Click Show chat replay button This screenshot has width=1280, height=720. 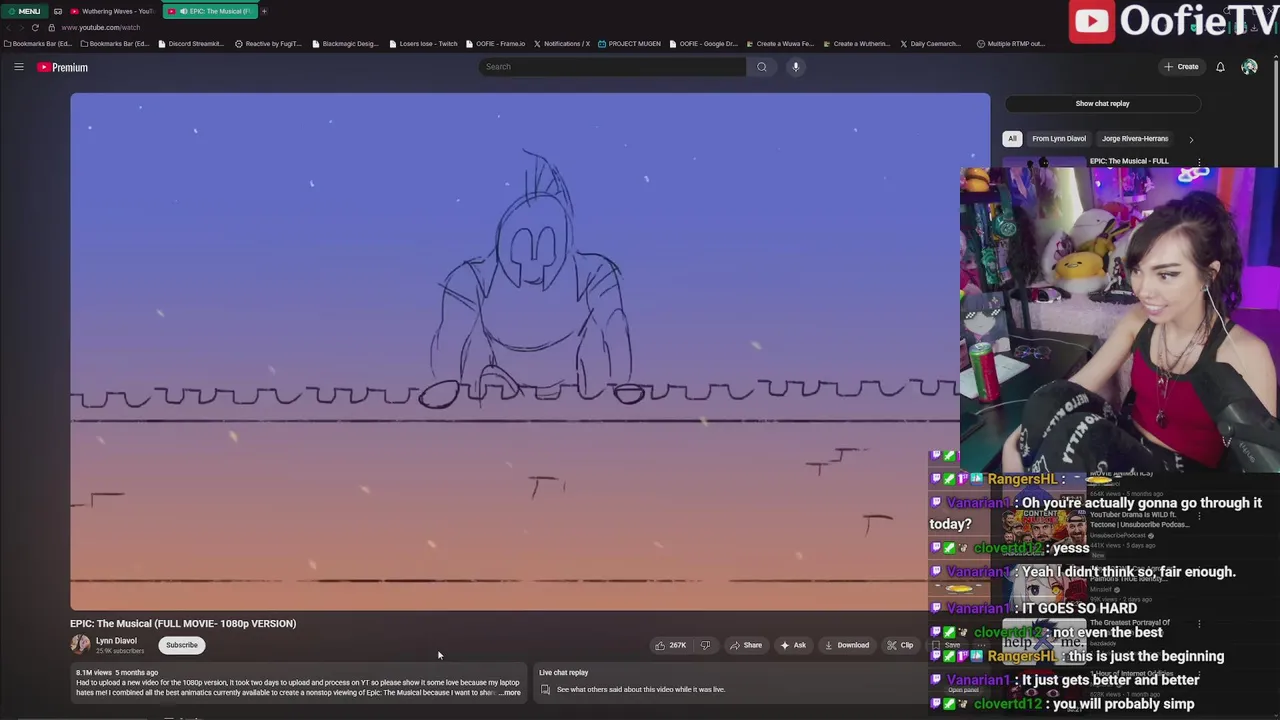pos(1102,103)
